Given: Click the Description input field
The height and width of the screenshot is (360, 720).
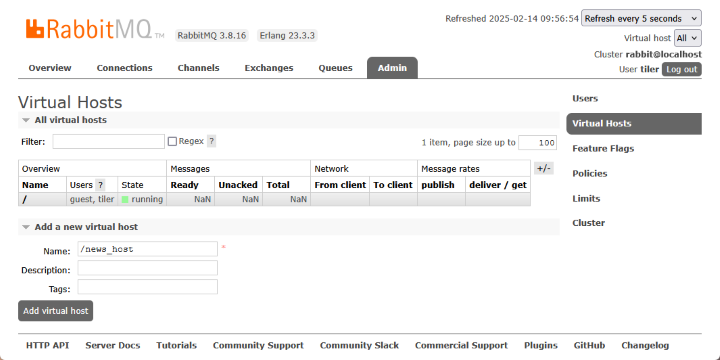Looking at the screenshot, I should click(x=147, y=268).
